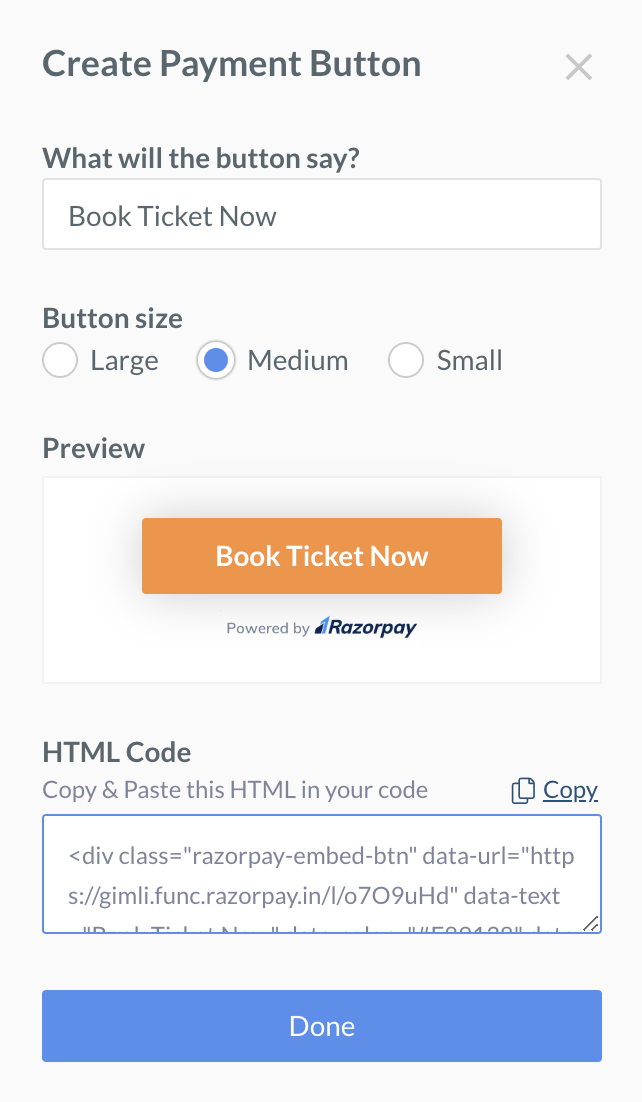
Task: Focus the button text input field
Action: (x=322, y=214)
